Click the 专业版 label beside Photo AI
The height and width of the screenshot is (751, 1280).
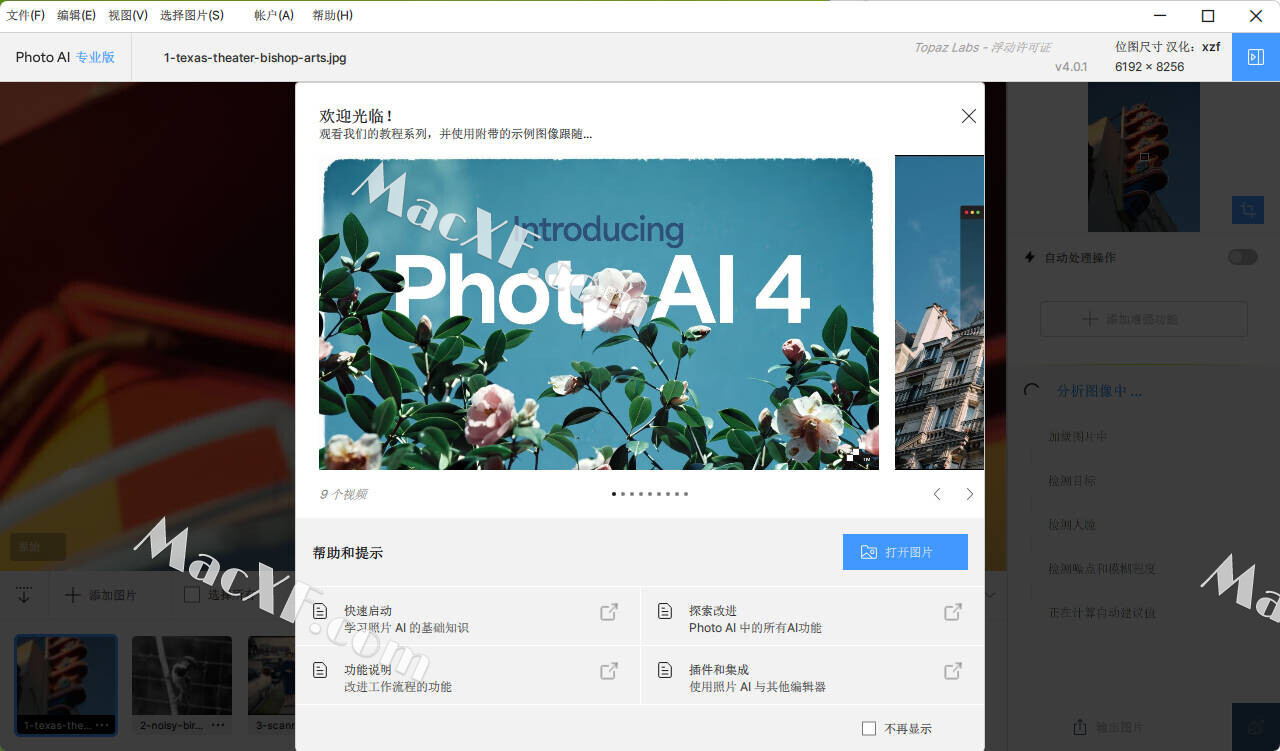[x=95, y=57]
